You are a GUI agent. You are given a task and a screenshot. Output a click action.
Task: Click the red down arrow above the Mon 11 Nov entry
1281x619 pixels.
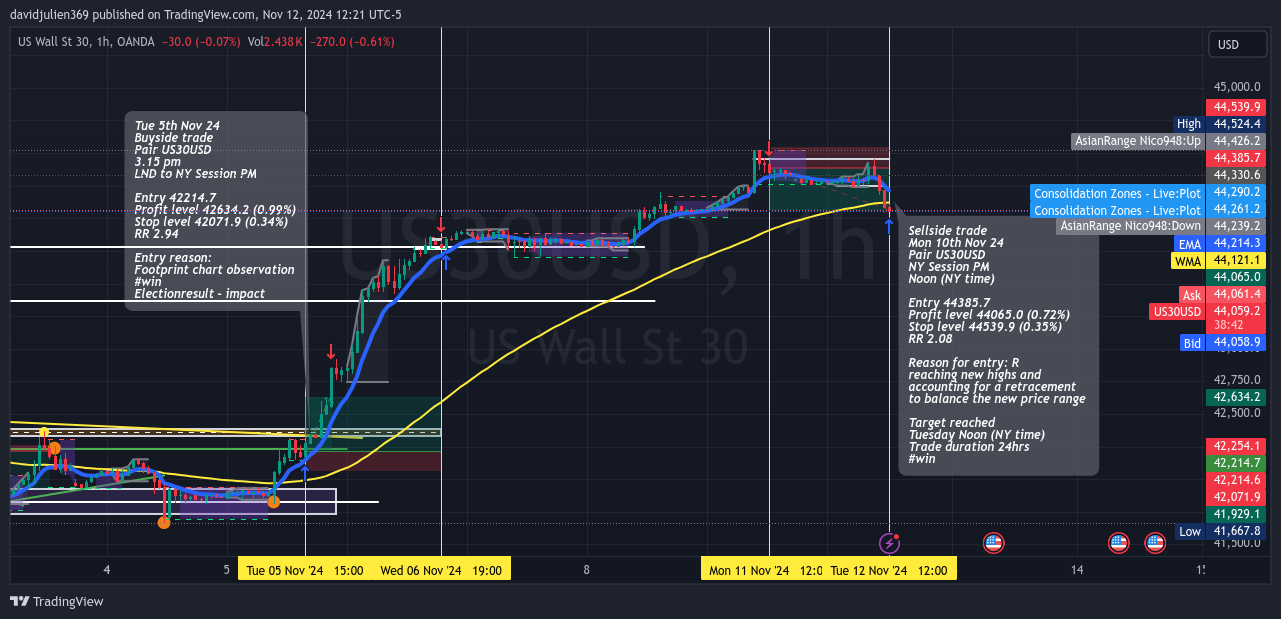(769, 148)
